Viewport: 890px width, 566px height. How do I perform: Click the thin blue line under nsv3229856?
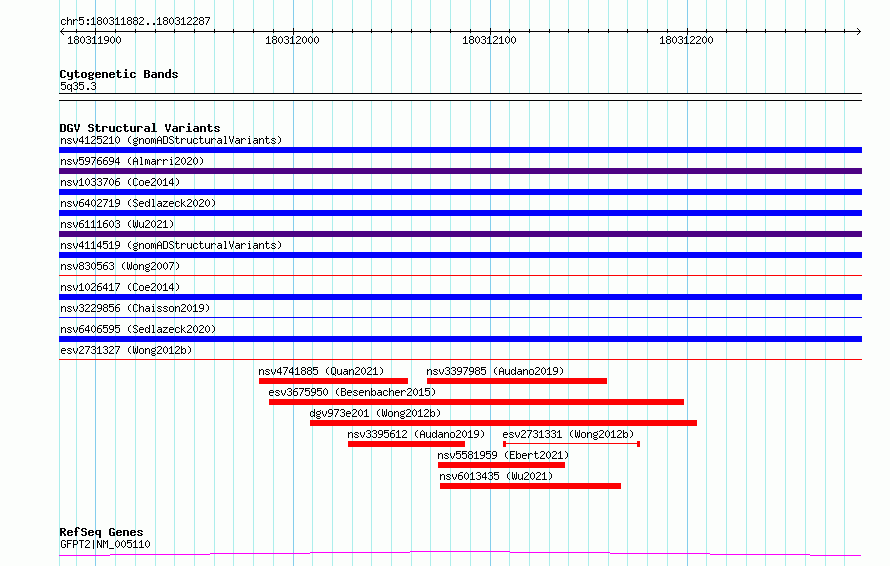pos(460,318)
